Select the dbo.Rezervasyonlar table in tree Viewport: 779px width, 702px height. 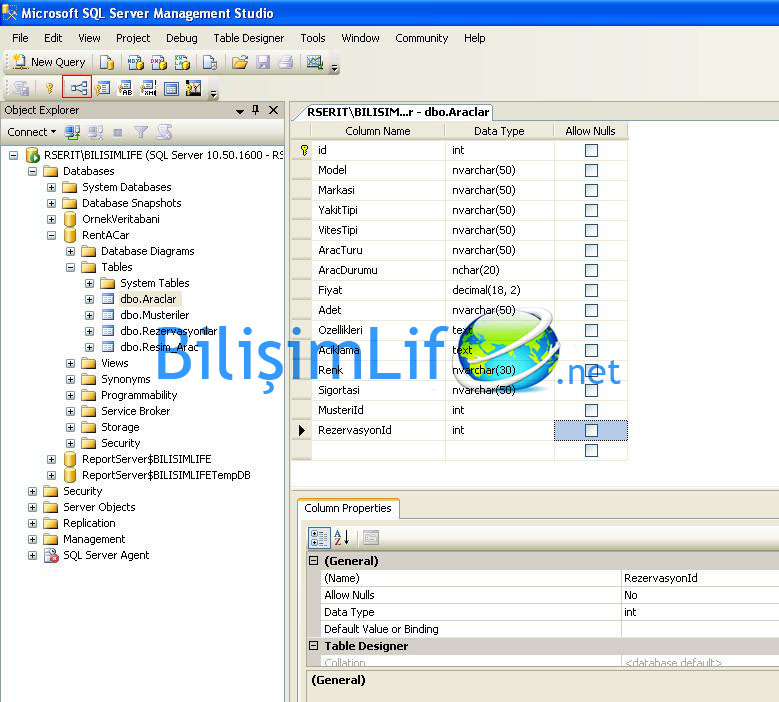click(x=168, y=331)
